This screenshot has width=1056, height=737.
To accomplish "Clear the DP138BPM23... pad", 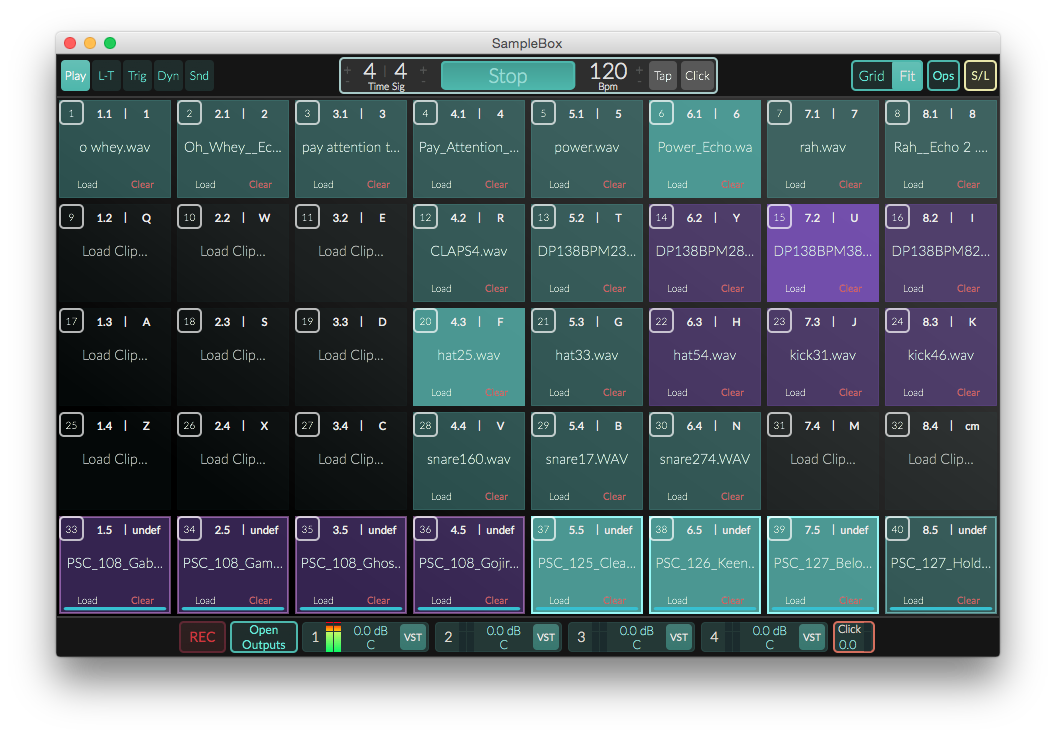I will [614, 288].
